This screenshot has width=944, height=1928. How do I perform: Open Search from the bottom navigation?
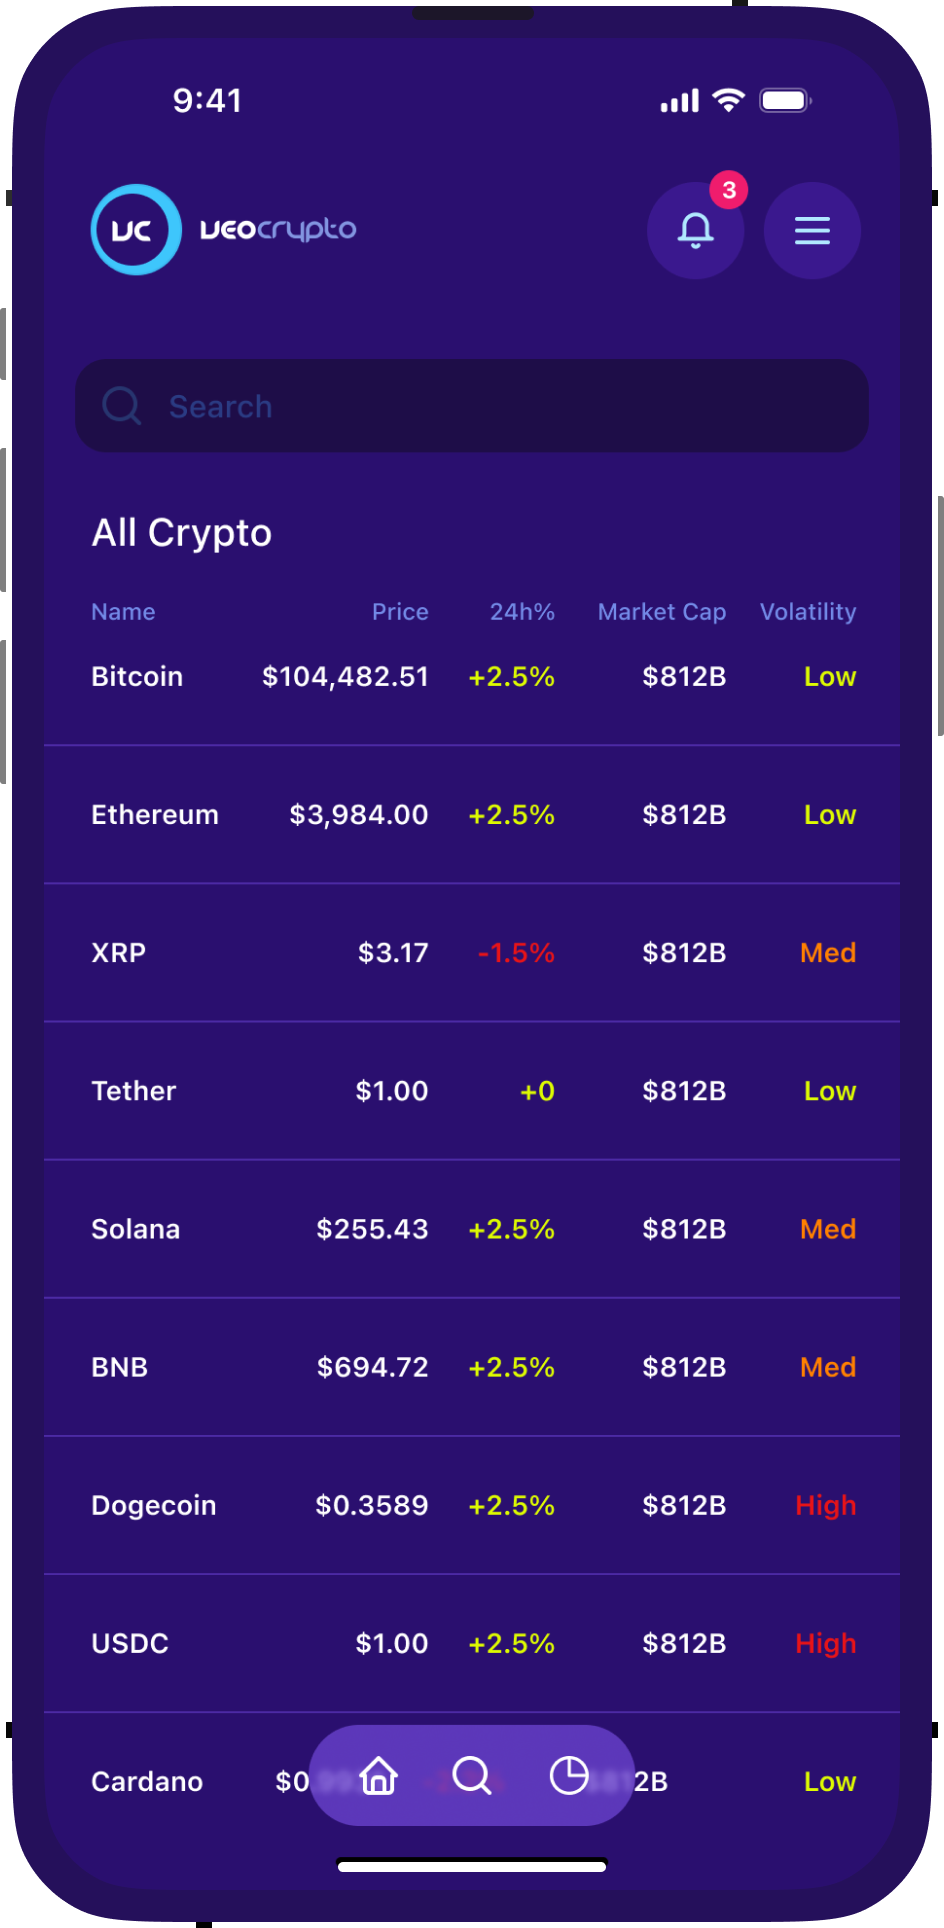(472, 1776)
